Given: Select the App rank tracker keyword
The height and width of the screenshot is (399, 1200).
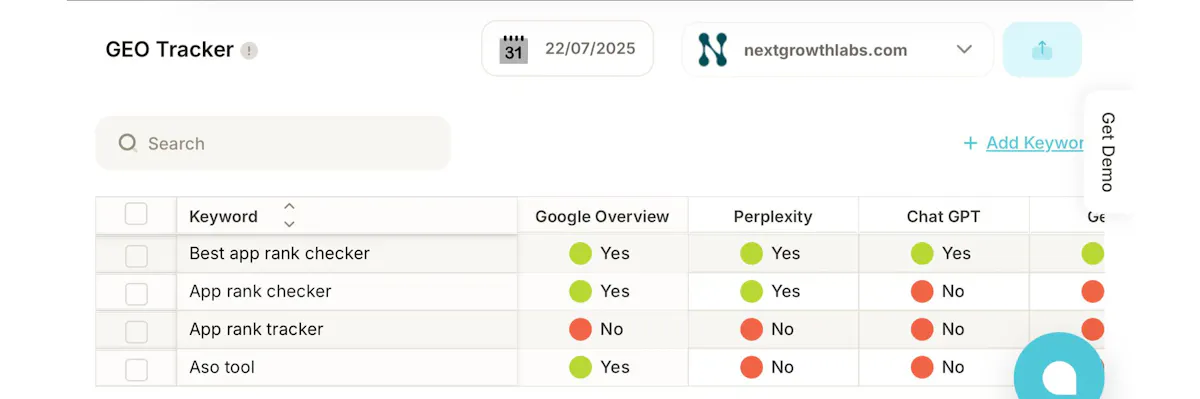Looking at the screenshot, I should point(256,329).
